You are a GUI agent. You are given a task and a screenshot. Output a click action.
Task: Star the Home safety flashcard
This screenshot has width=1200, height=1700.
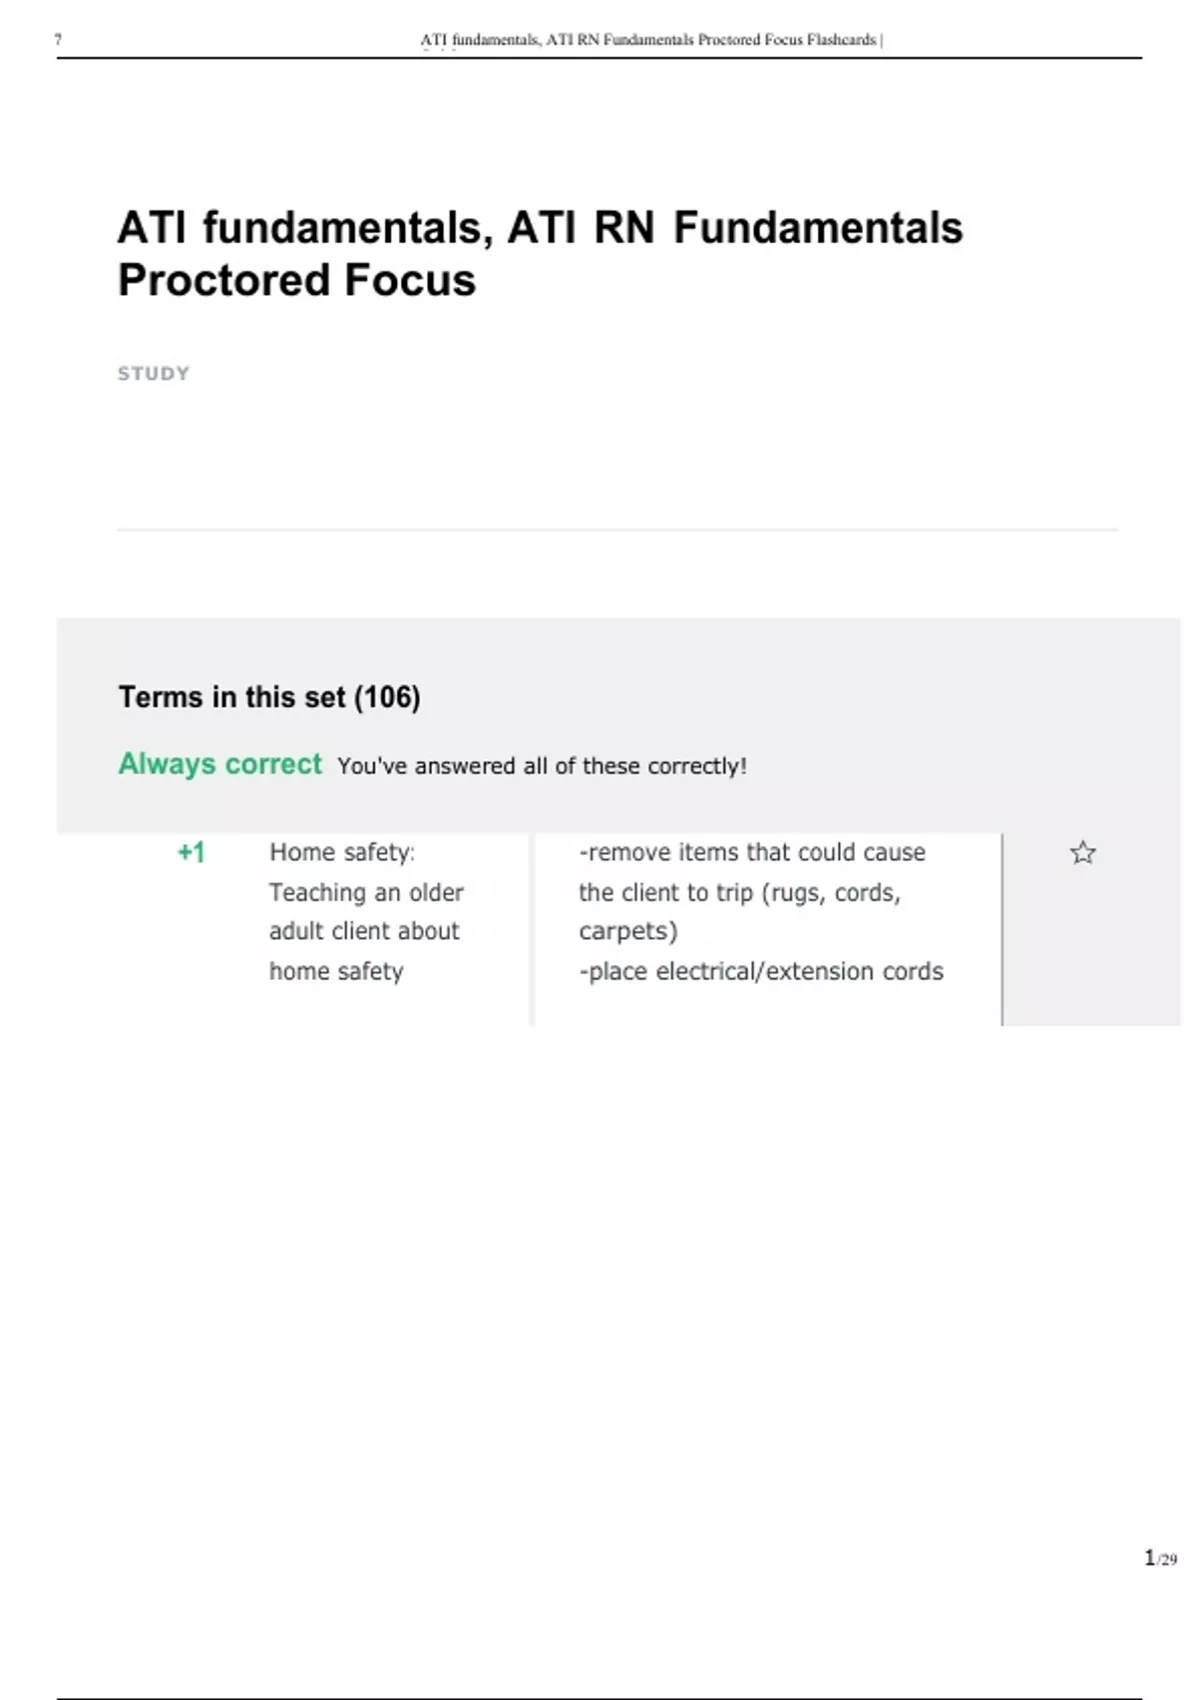[x=1082, y=853]
